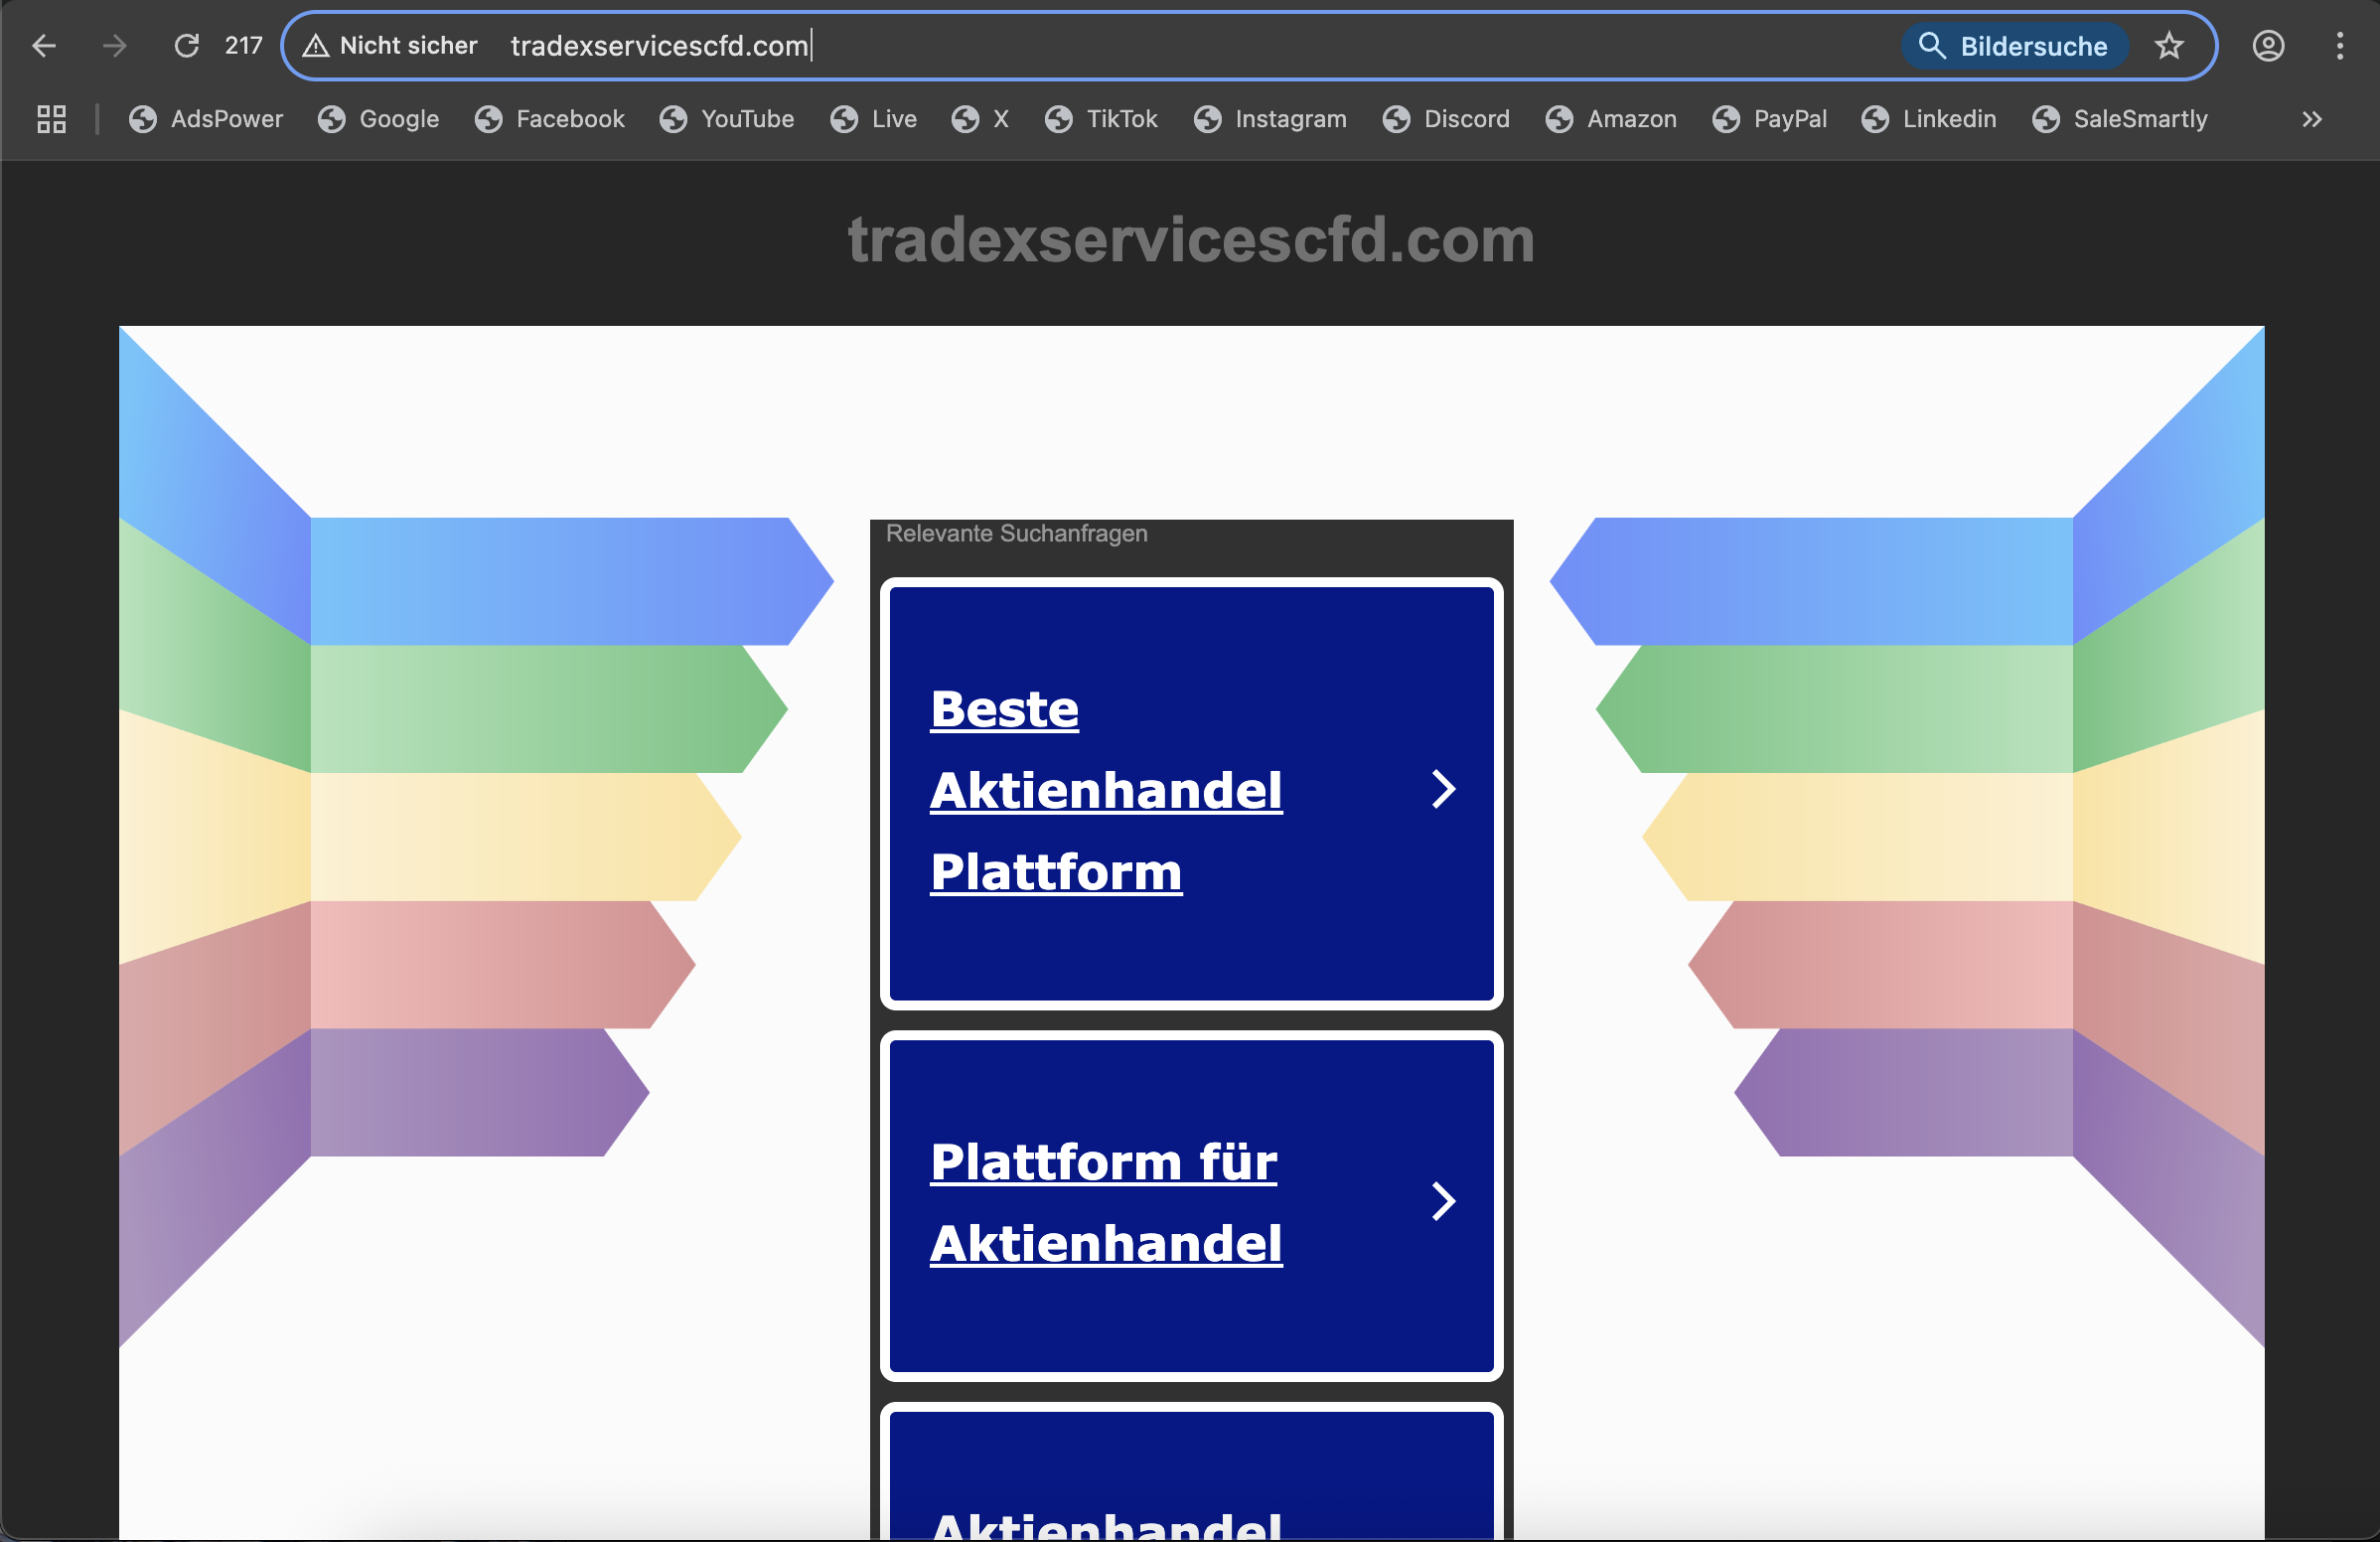Image resolution: width=2380 pixels, height=1542 pixels.
Task: Expand the hidden bookmarks overflow chevron
Action: point(2312,119)
